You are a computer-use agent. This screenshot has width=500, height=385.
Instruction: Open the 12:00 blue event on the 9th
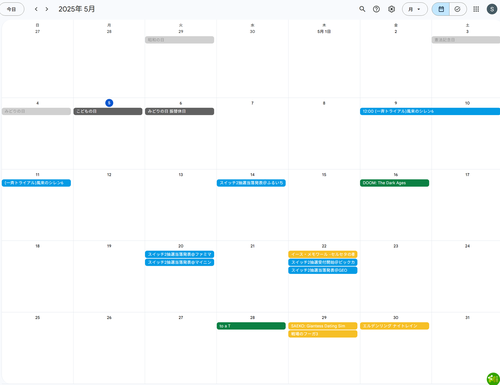430,111
